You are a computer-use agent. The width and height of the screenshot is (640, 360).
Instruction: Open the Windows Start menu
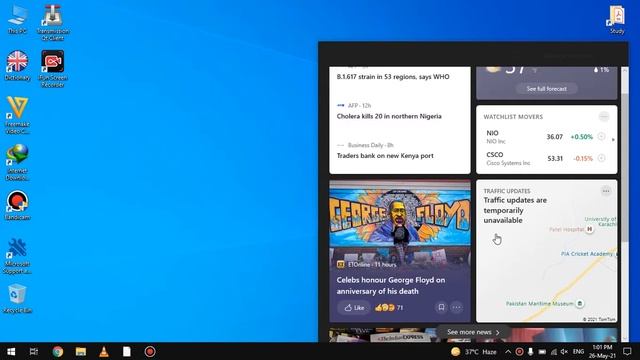[x=11, y=351]
